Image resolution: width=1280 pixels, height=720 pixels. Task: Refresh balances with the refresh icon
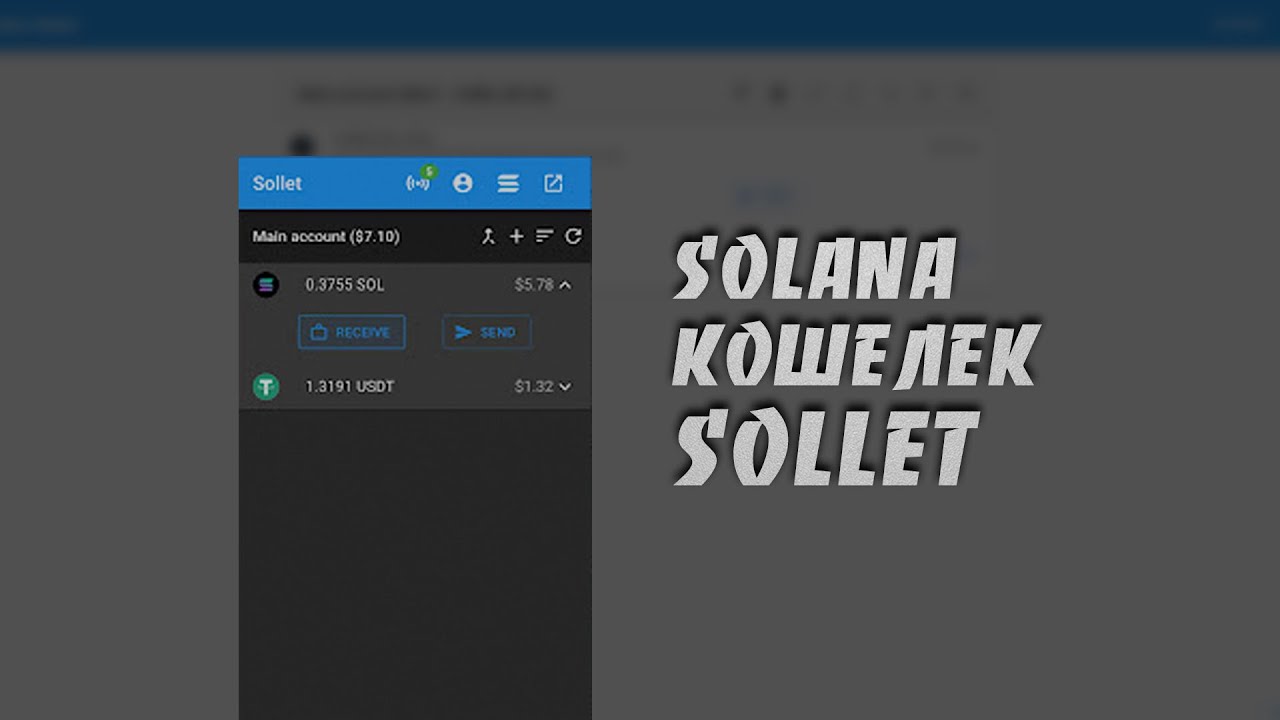573,237
